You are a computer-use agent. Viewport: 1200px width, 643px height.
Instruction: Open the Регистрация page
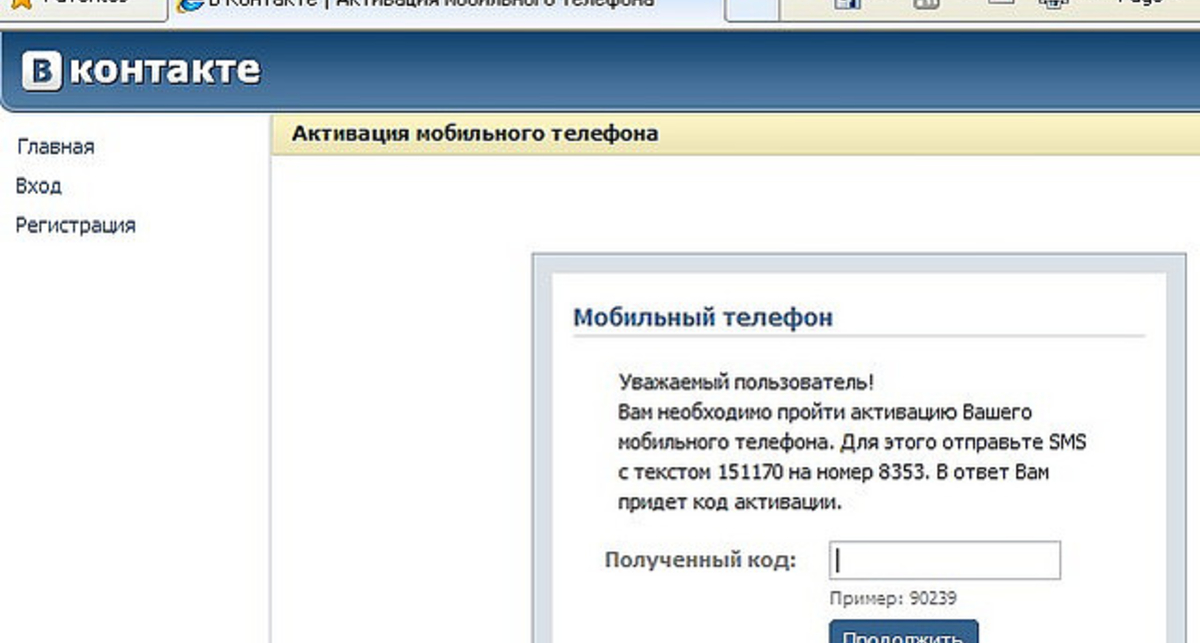tap(75, 225)
